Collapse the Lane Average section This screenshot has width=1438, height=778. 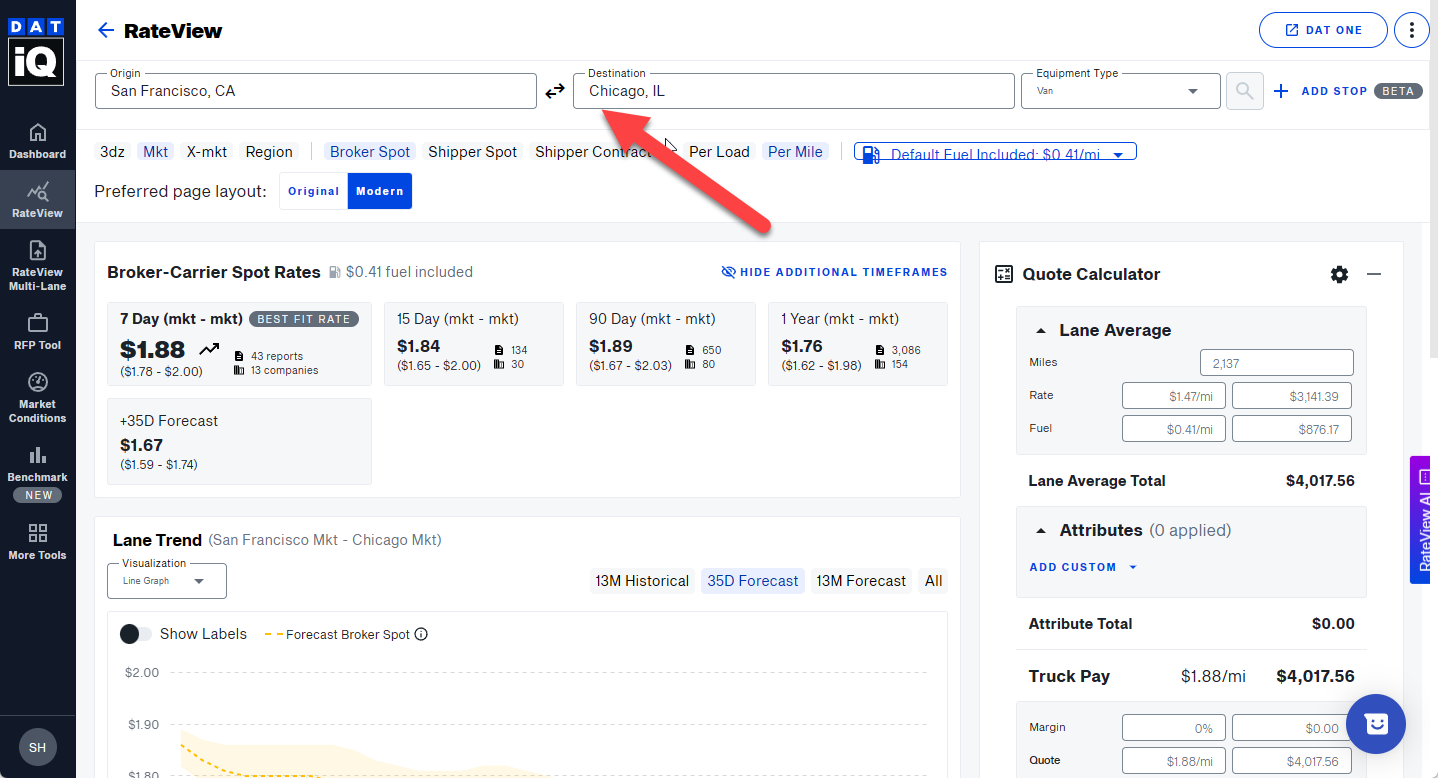(x=1041, y=330)
